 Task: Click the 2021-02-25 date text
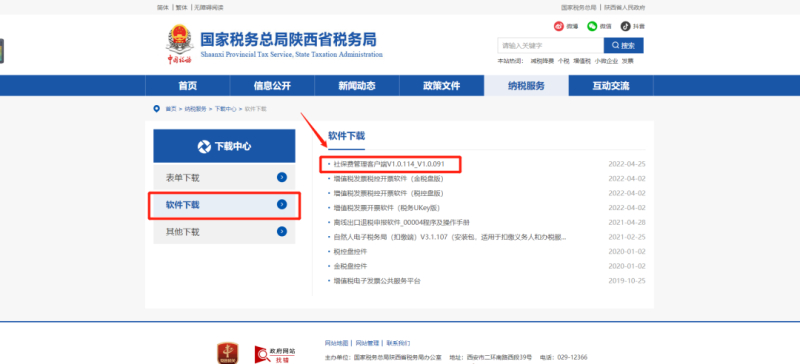tap(627, 237)
